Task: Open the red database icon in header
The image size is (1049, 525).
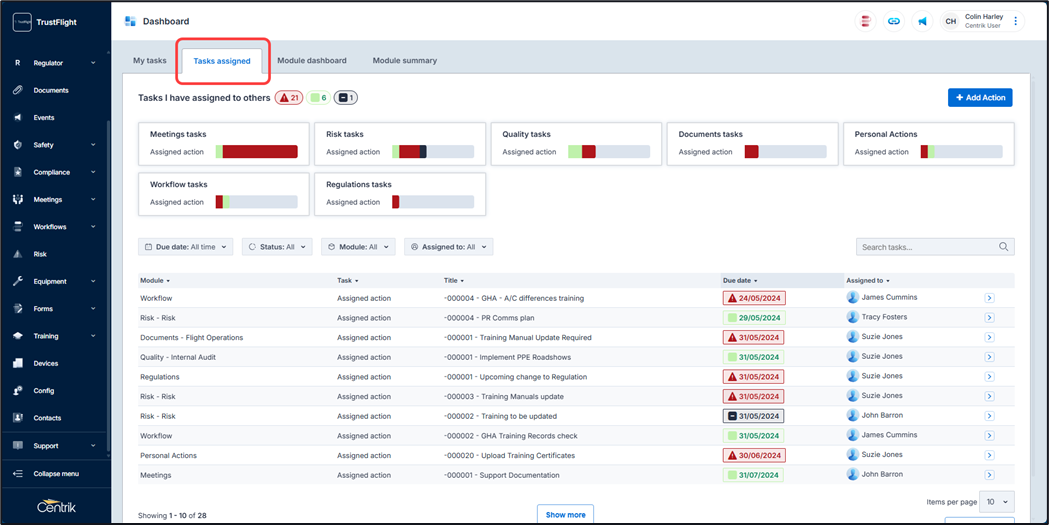Action: coord(866,21)
